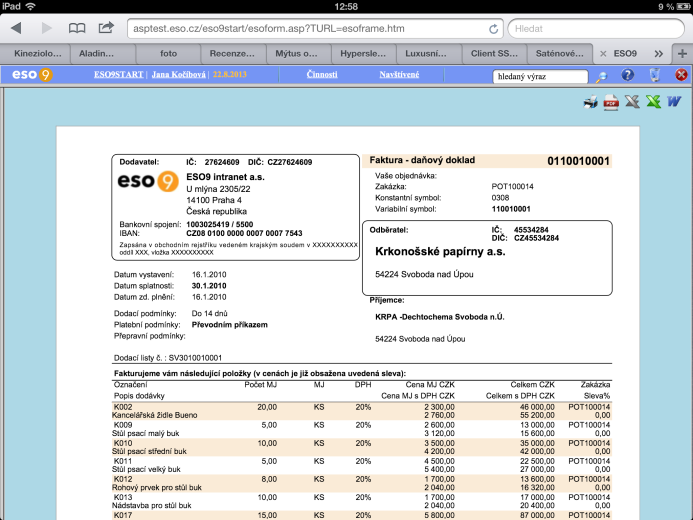Click the address bar URL field
693x520 pixels.
[316, 29]
